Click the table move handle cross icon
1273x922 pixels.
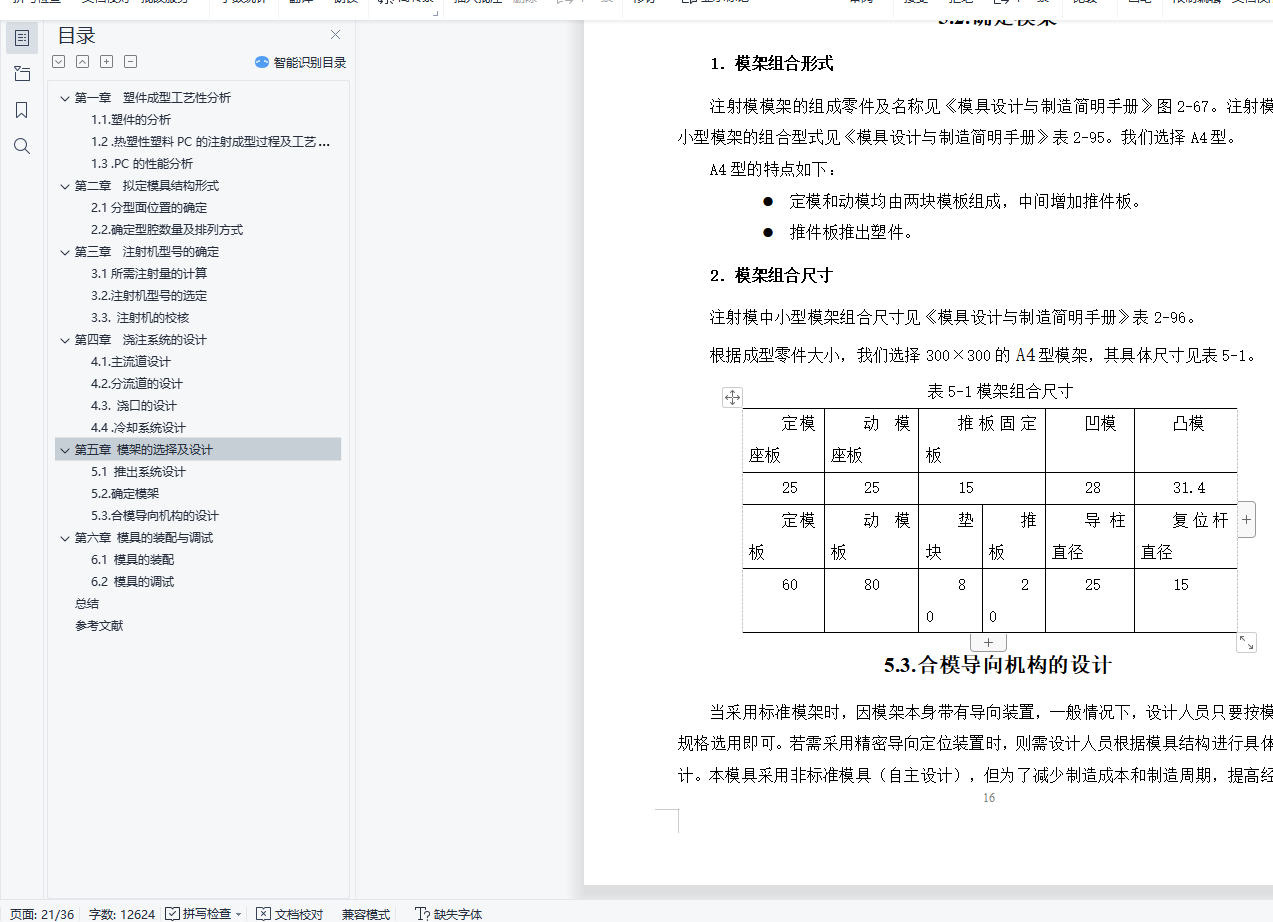tap(732, 398)
